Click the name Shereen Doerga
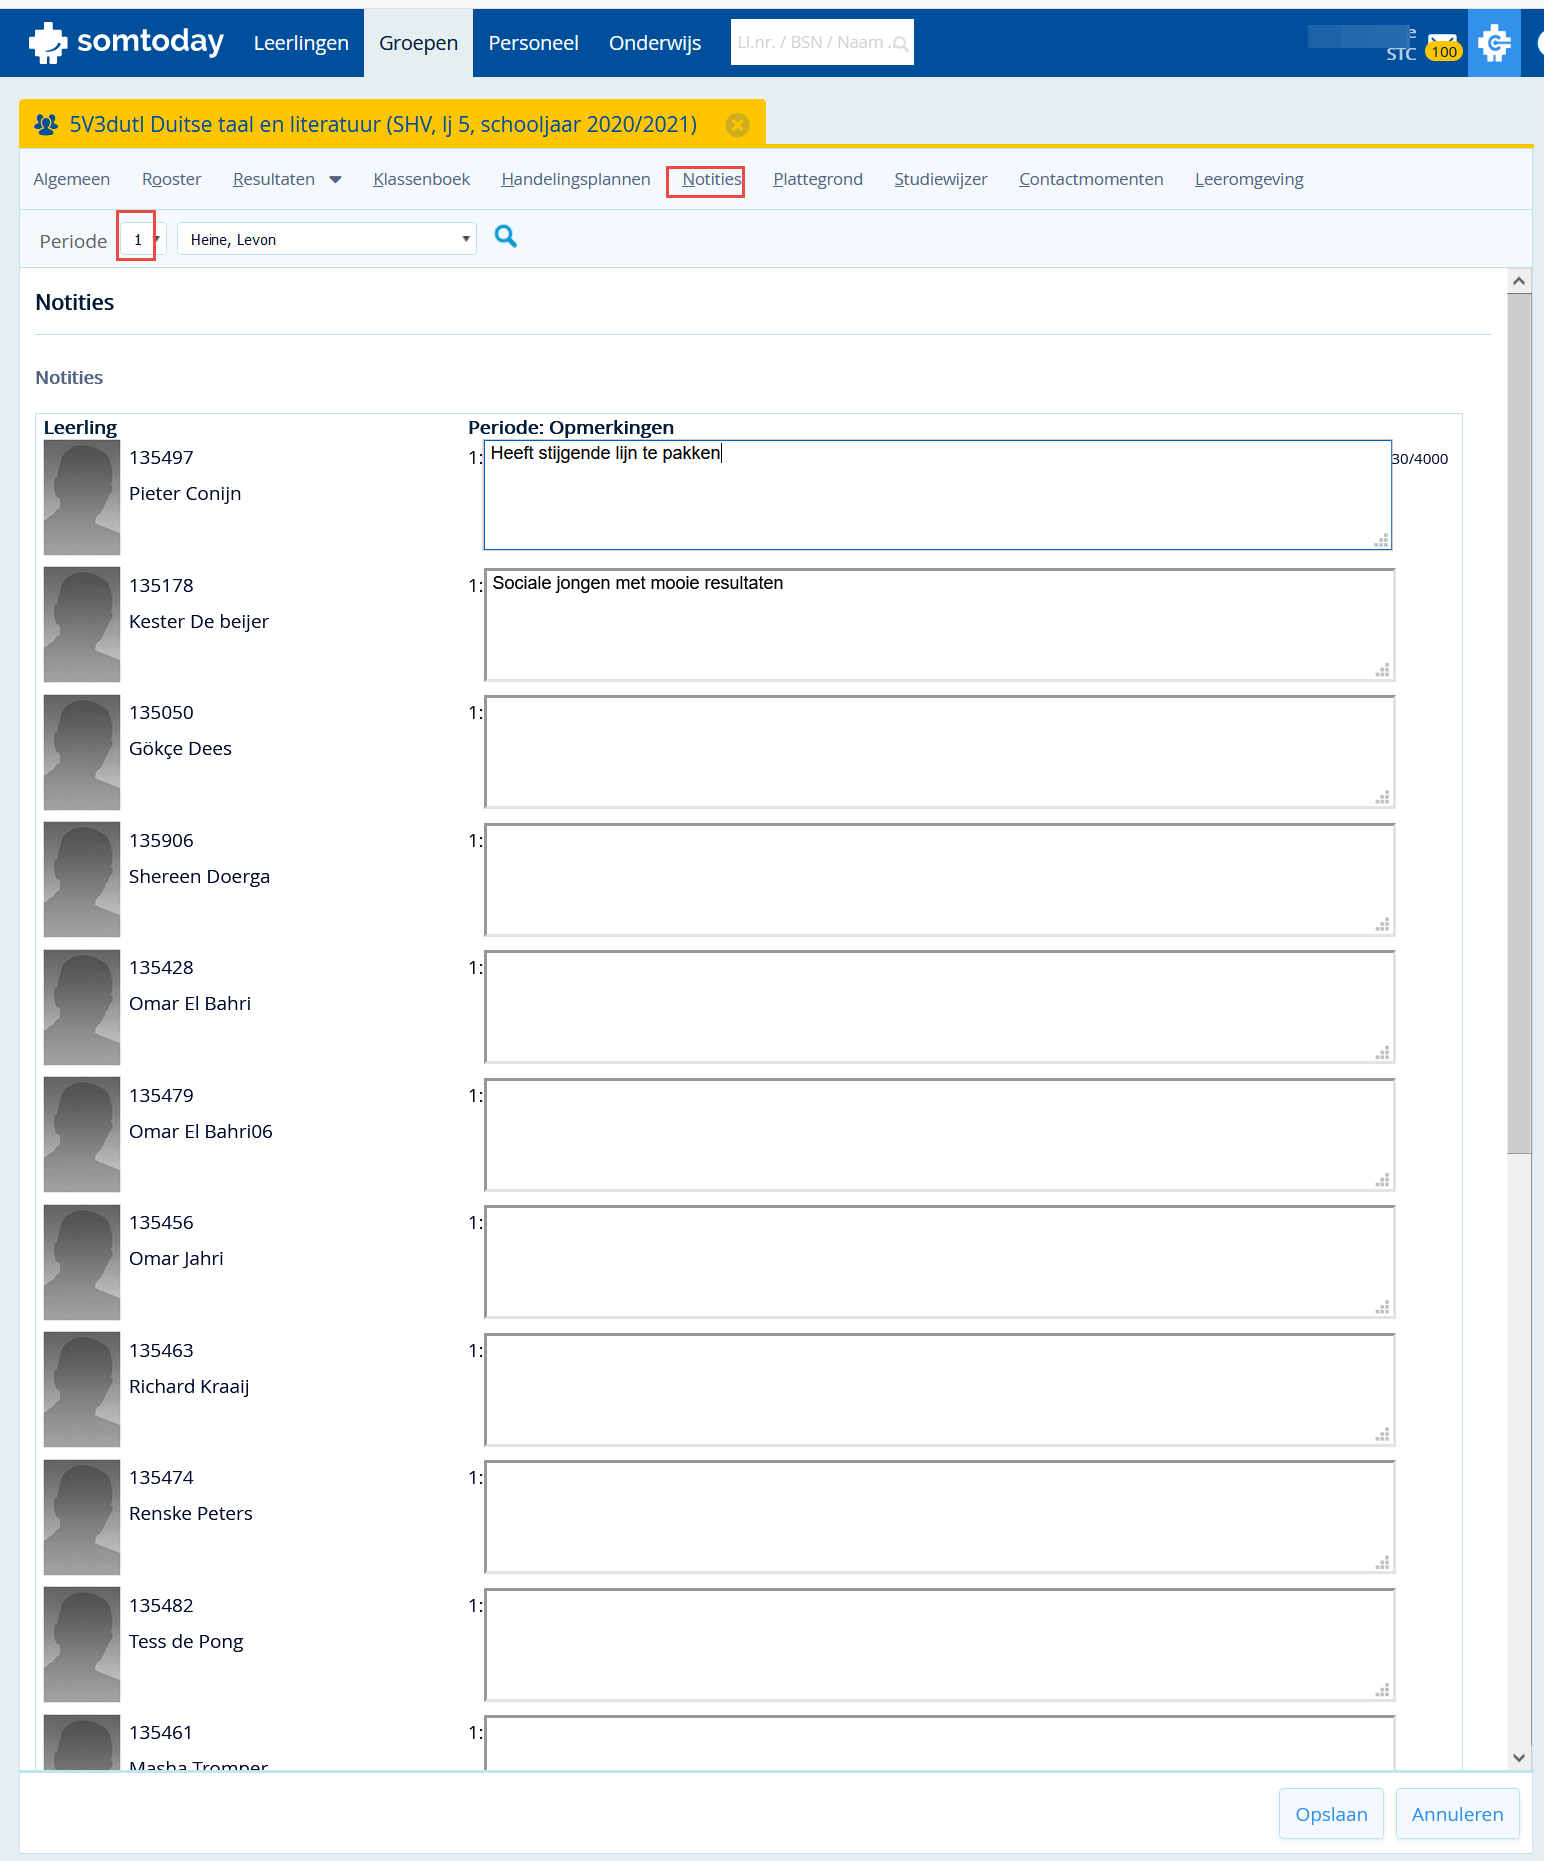Viewport: 1544px width, 1861px height. click(x=199, y=877)
